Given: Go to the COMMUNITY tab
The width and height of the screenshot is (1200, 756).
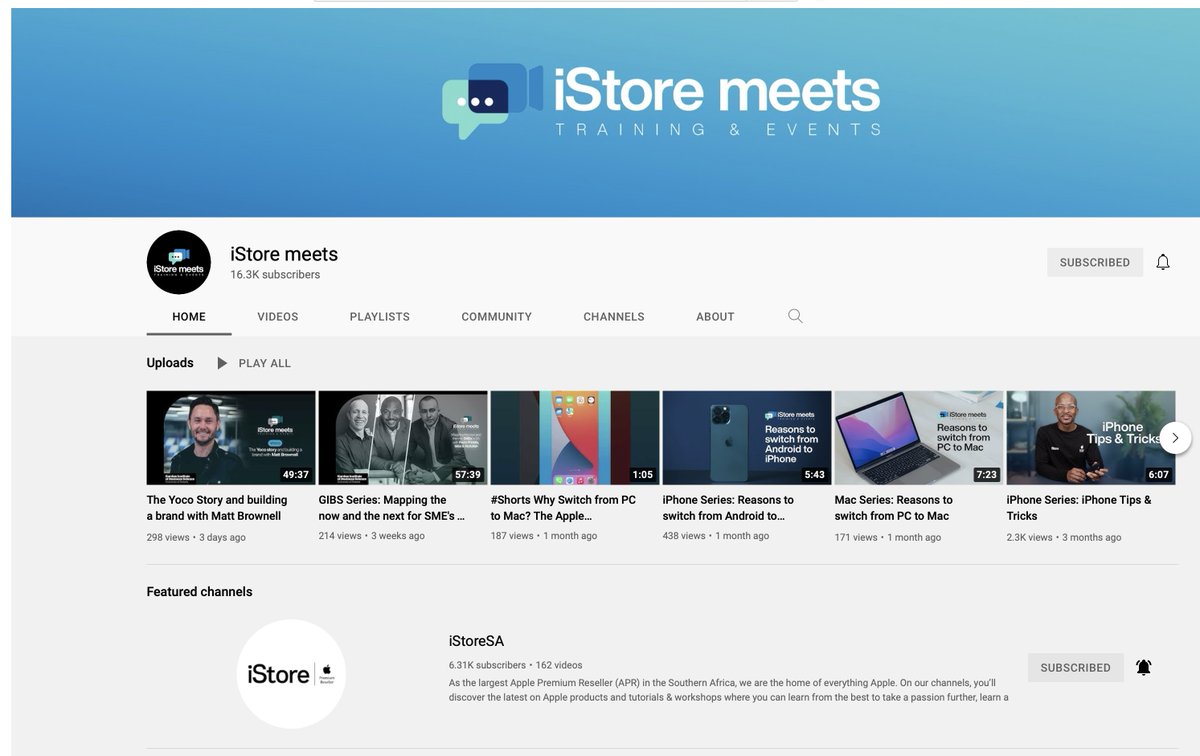Looking at the screenshot, I should tap(496, 316).
